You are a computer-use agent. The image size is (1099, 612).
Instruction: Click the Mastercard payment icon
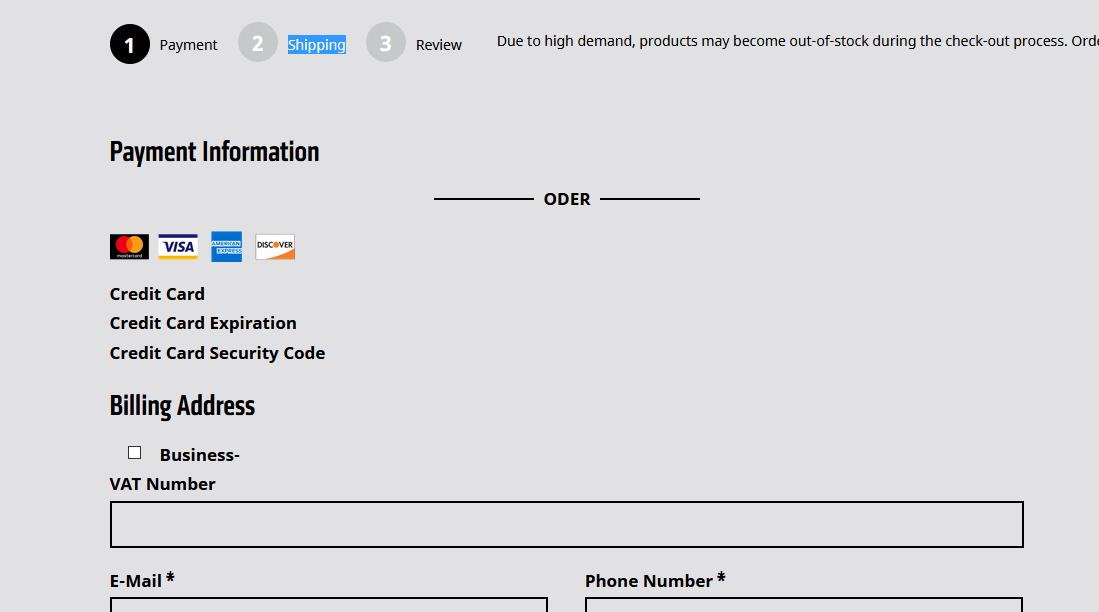129,247
